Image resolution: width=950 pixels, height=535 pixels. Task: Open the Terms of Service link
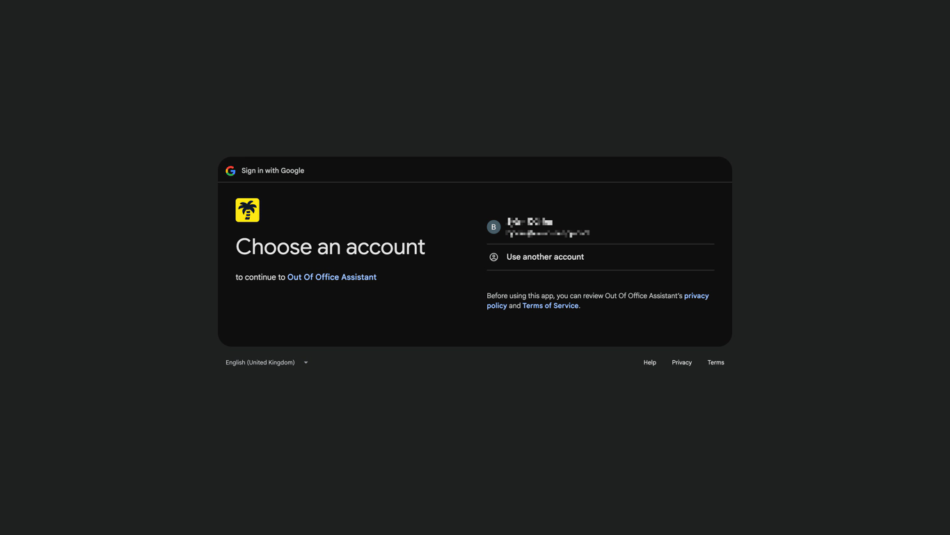pyautogui.click(x=550, y=306)
